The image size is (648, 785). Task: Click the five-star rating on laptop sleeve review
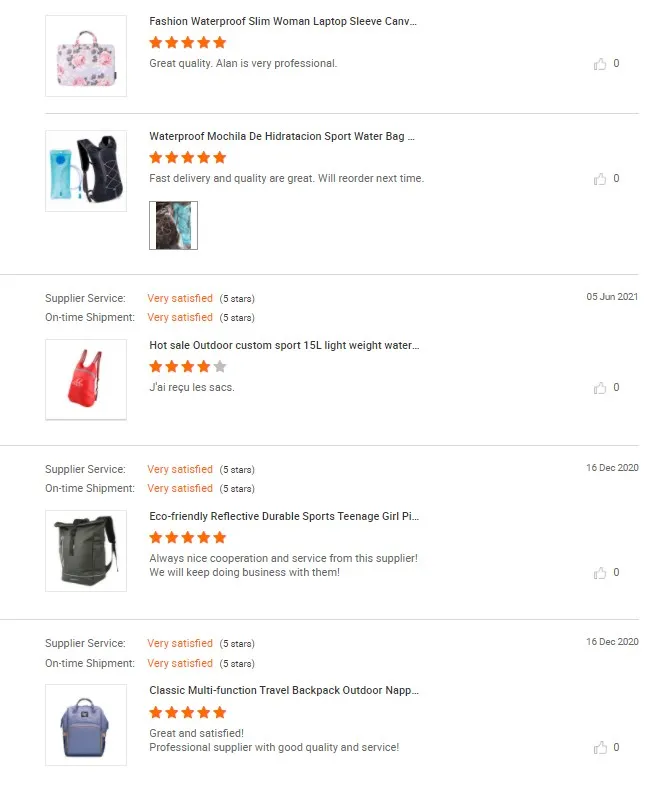[x=188, y=43]
